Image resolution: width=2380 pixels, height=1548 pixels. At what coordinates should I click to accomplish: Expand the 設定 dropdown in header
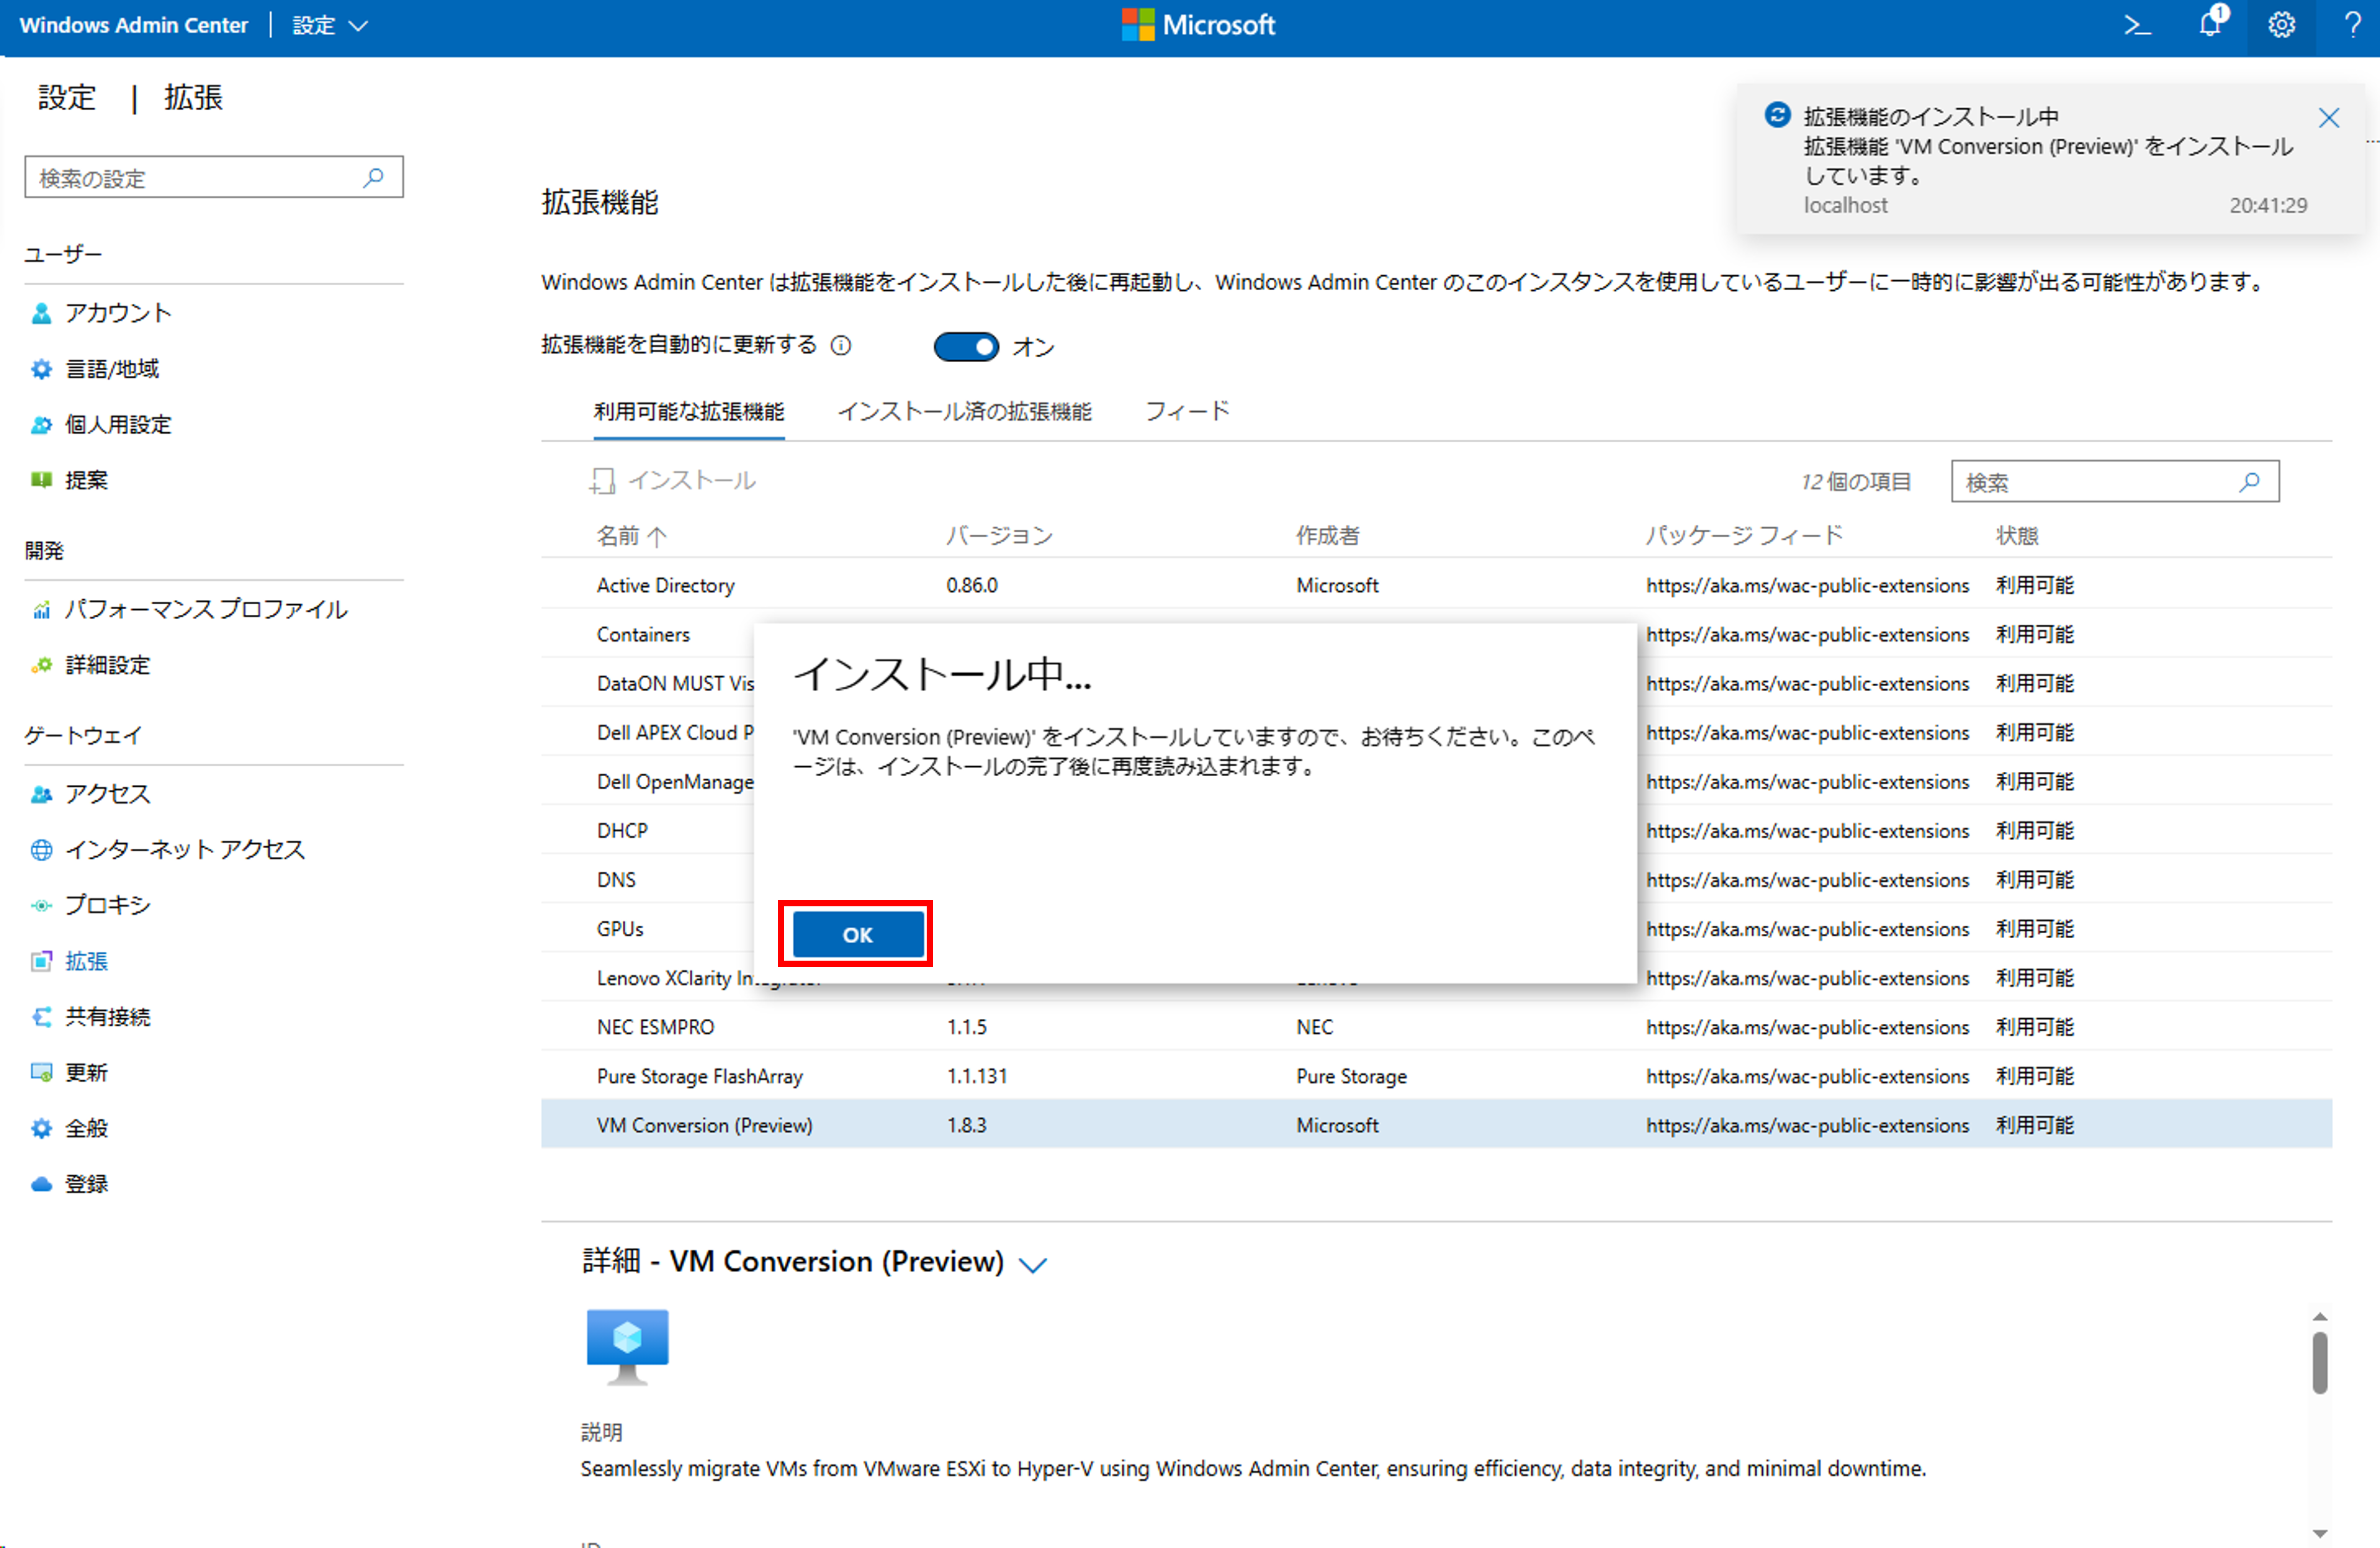click(x=330, y=26)
